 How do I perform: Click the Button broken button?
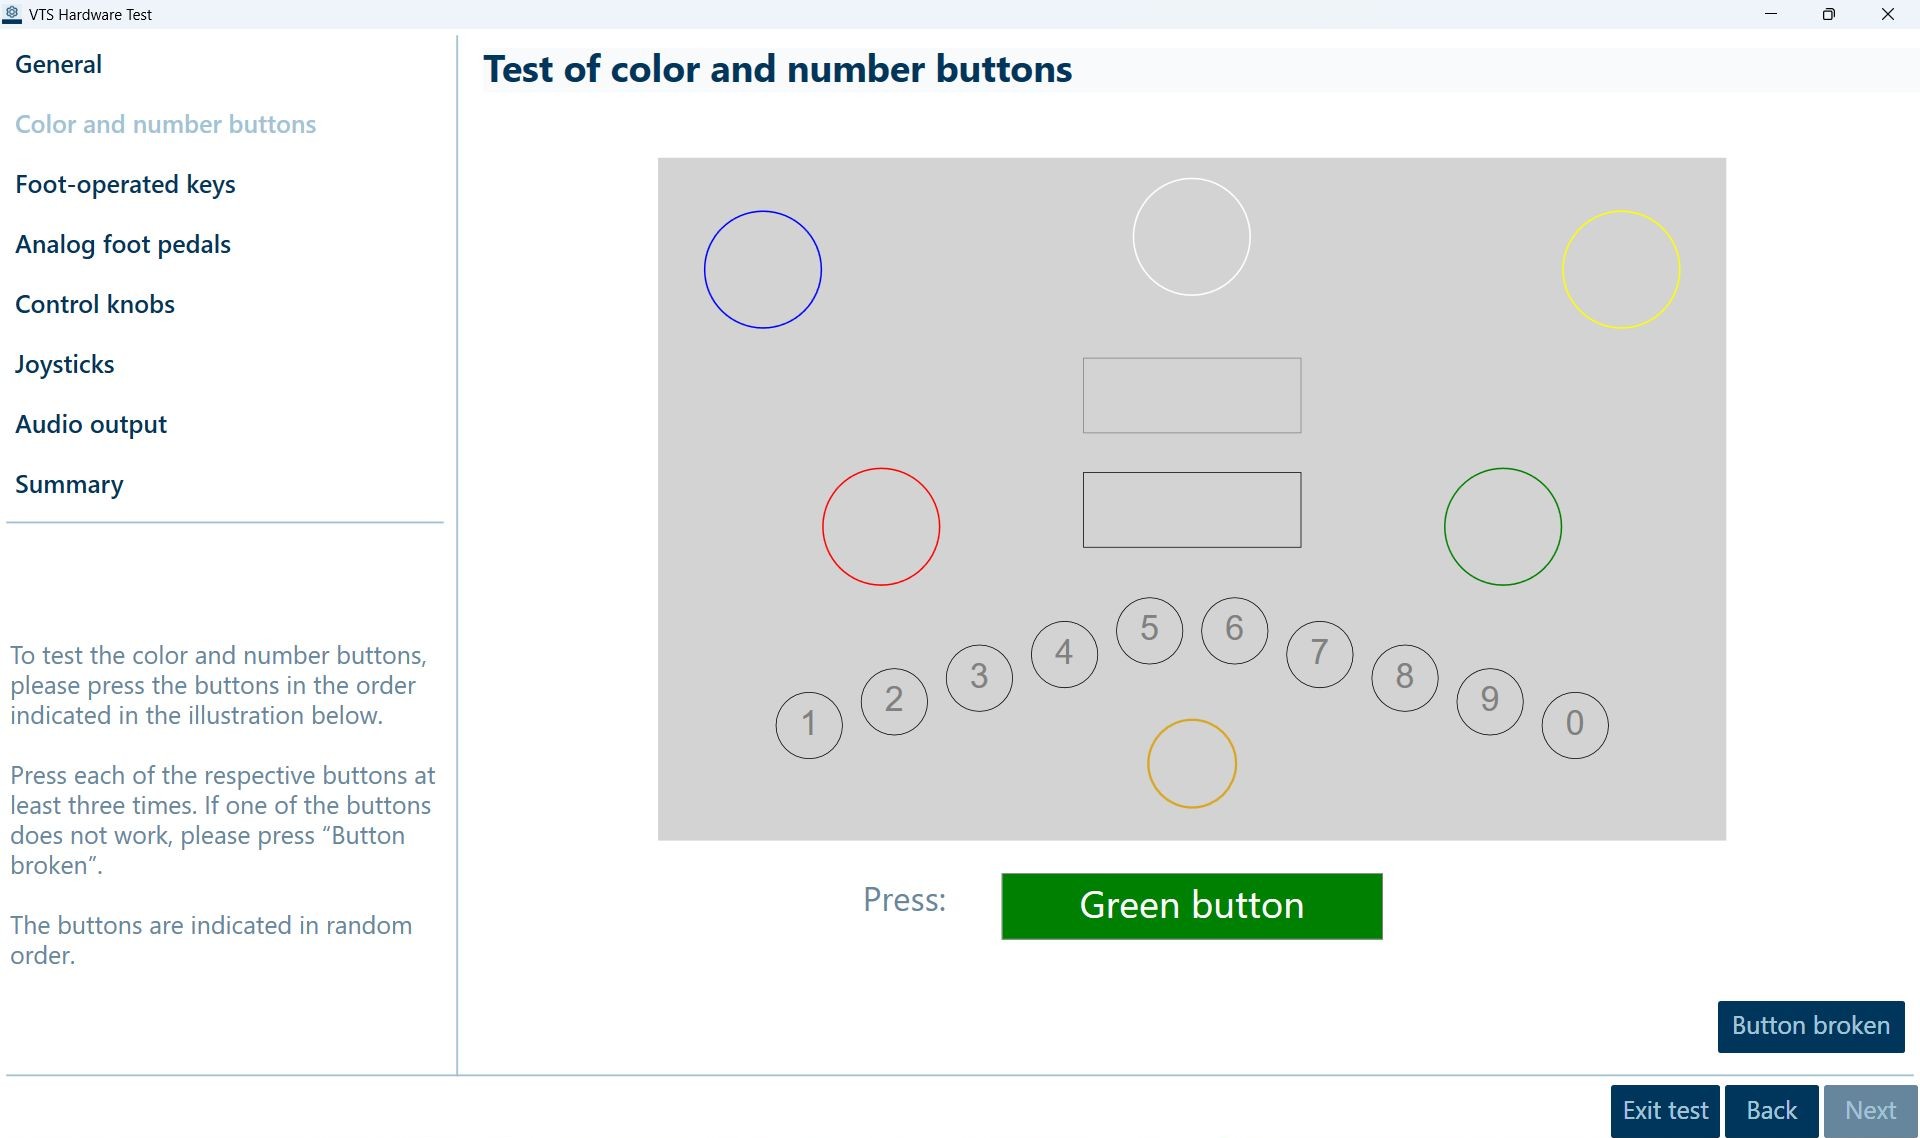pyautogui.click(x=1810, y=1026)
